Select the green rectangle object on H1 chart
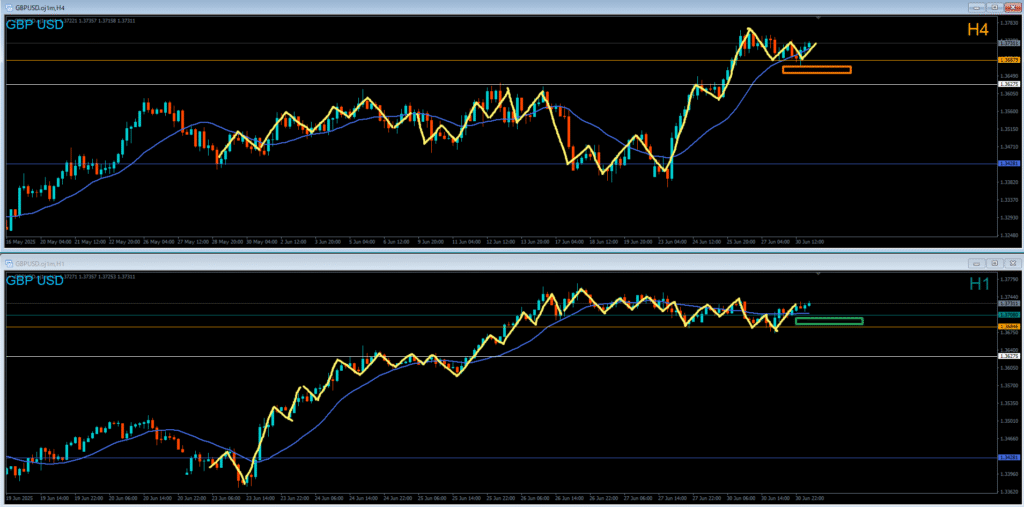The width and height of the screenshot is (1024, 507). [829, 321]
